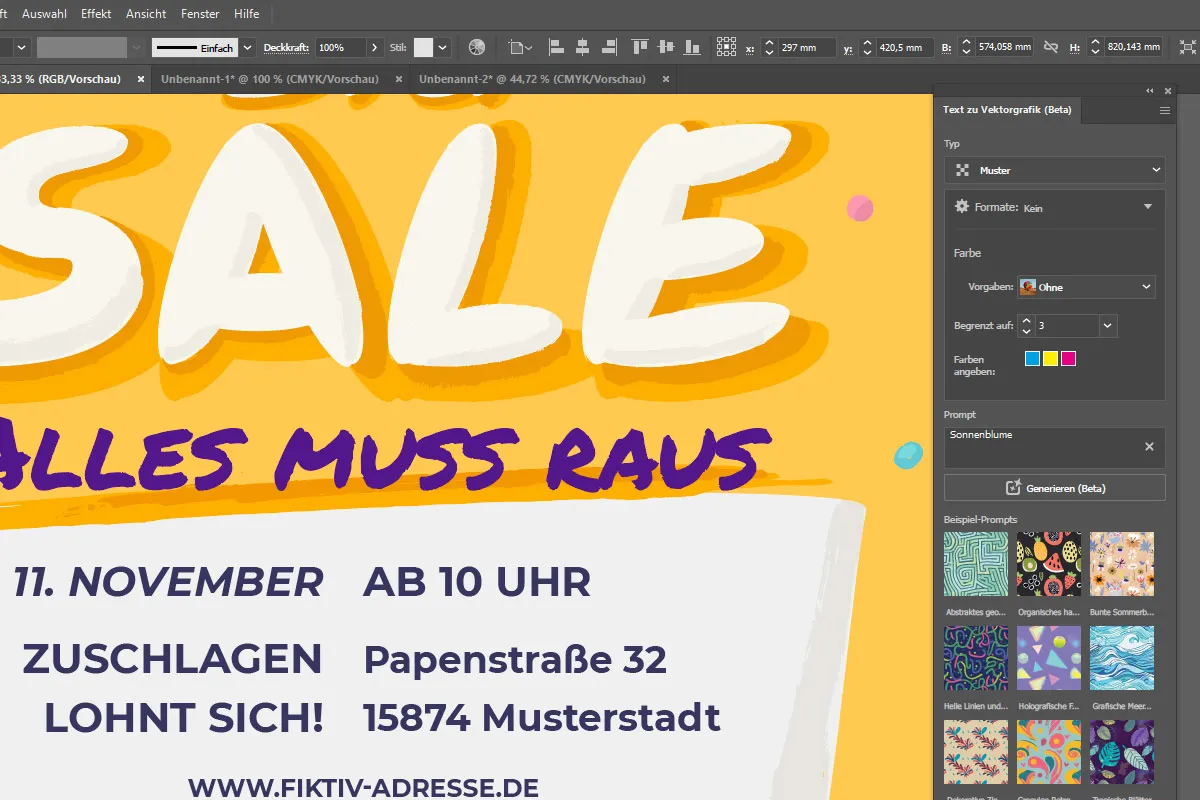Image resolution: width=1200 pixels, height=800 pixels.
Task: Open the stroke style Einfach dropdown arrow
Action: (247, 47)
